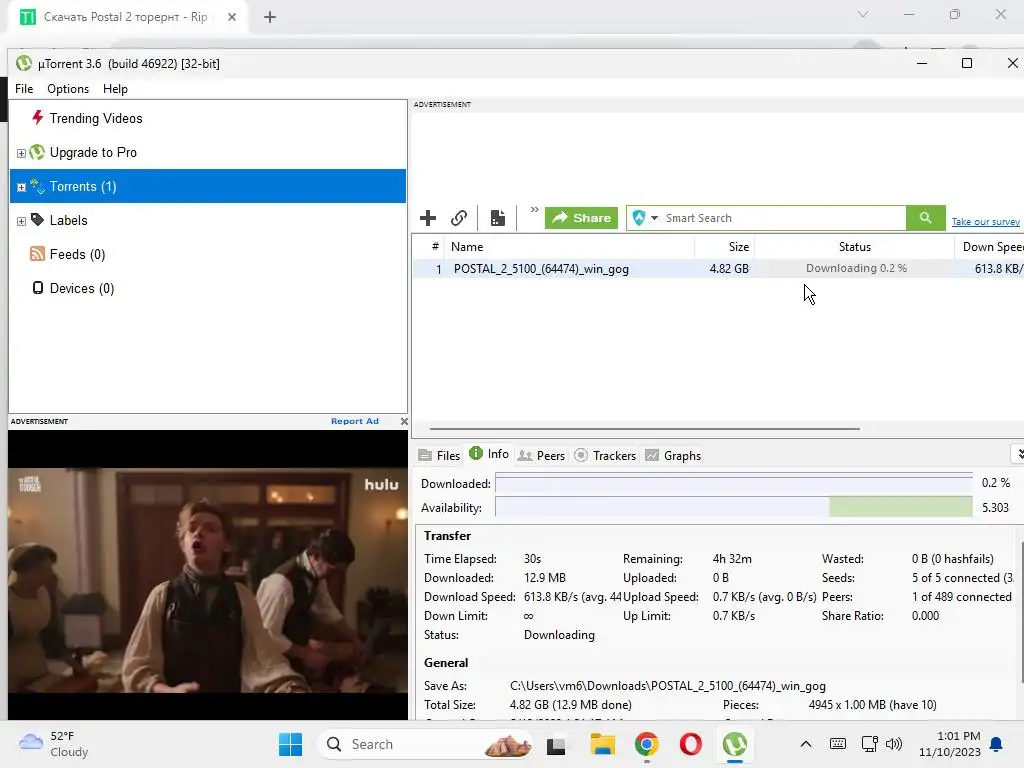This screenshot has width=1024, height=768.
Task: Open the notifications bell icon
Action: pos(997,744)
